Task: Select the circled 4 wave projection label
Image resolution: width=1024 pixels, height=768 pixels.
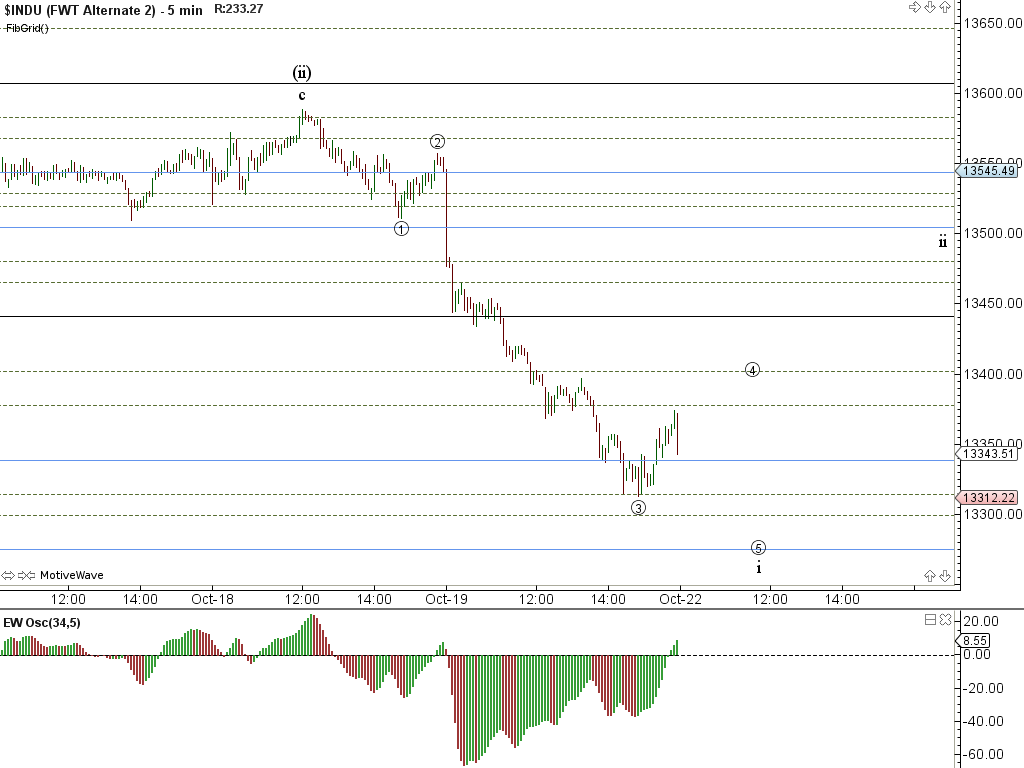Action: coord(752,370)
